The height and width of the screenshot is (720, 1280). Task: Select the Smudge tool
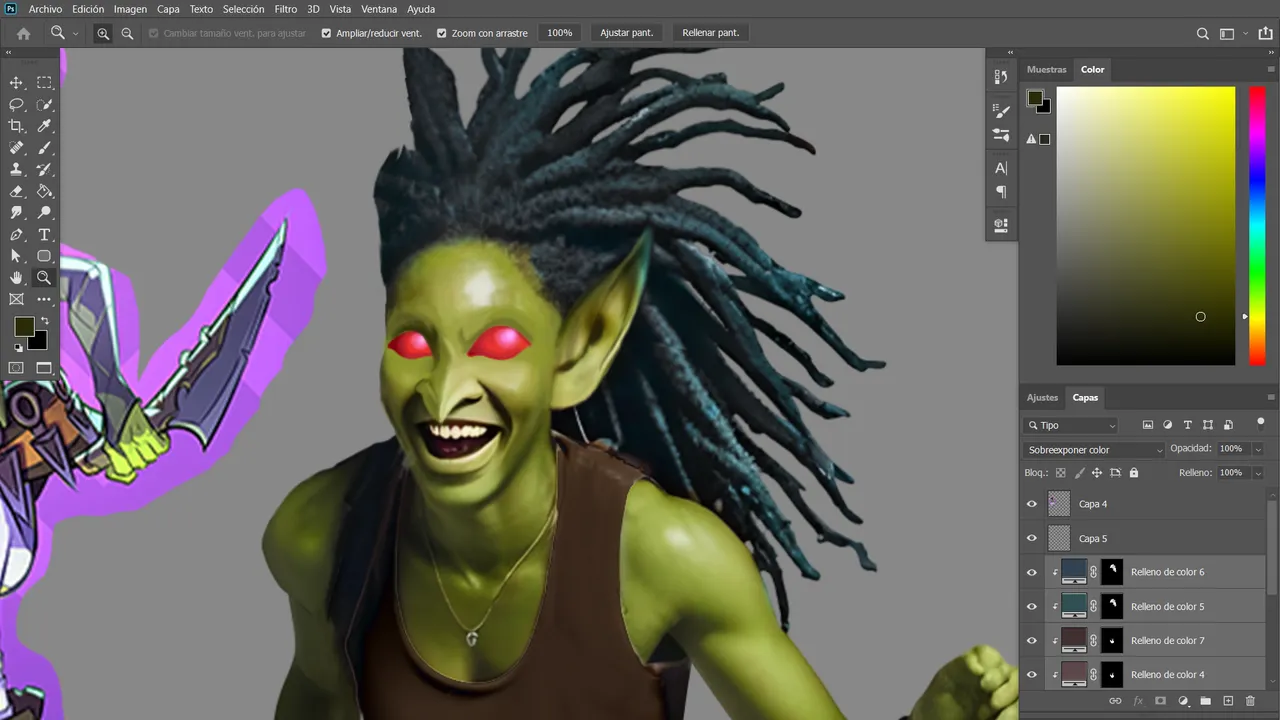(16, 213)
